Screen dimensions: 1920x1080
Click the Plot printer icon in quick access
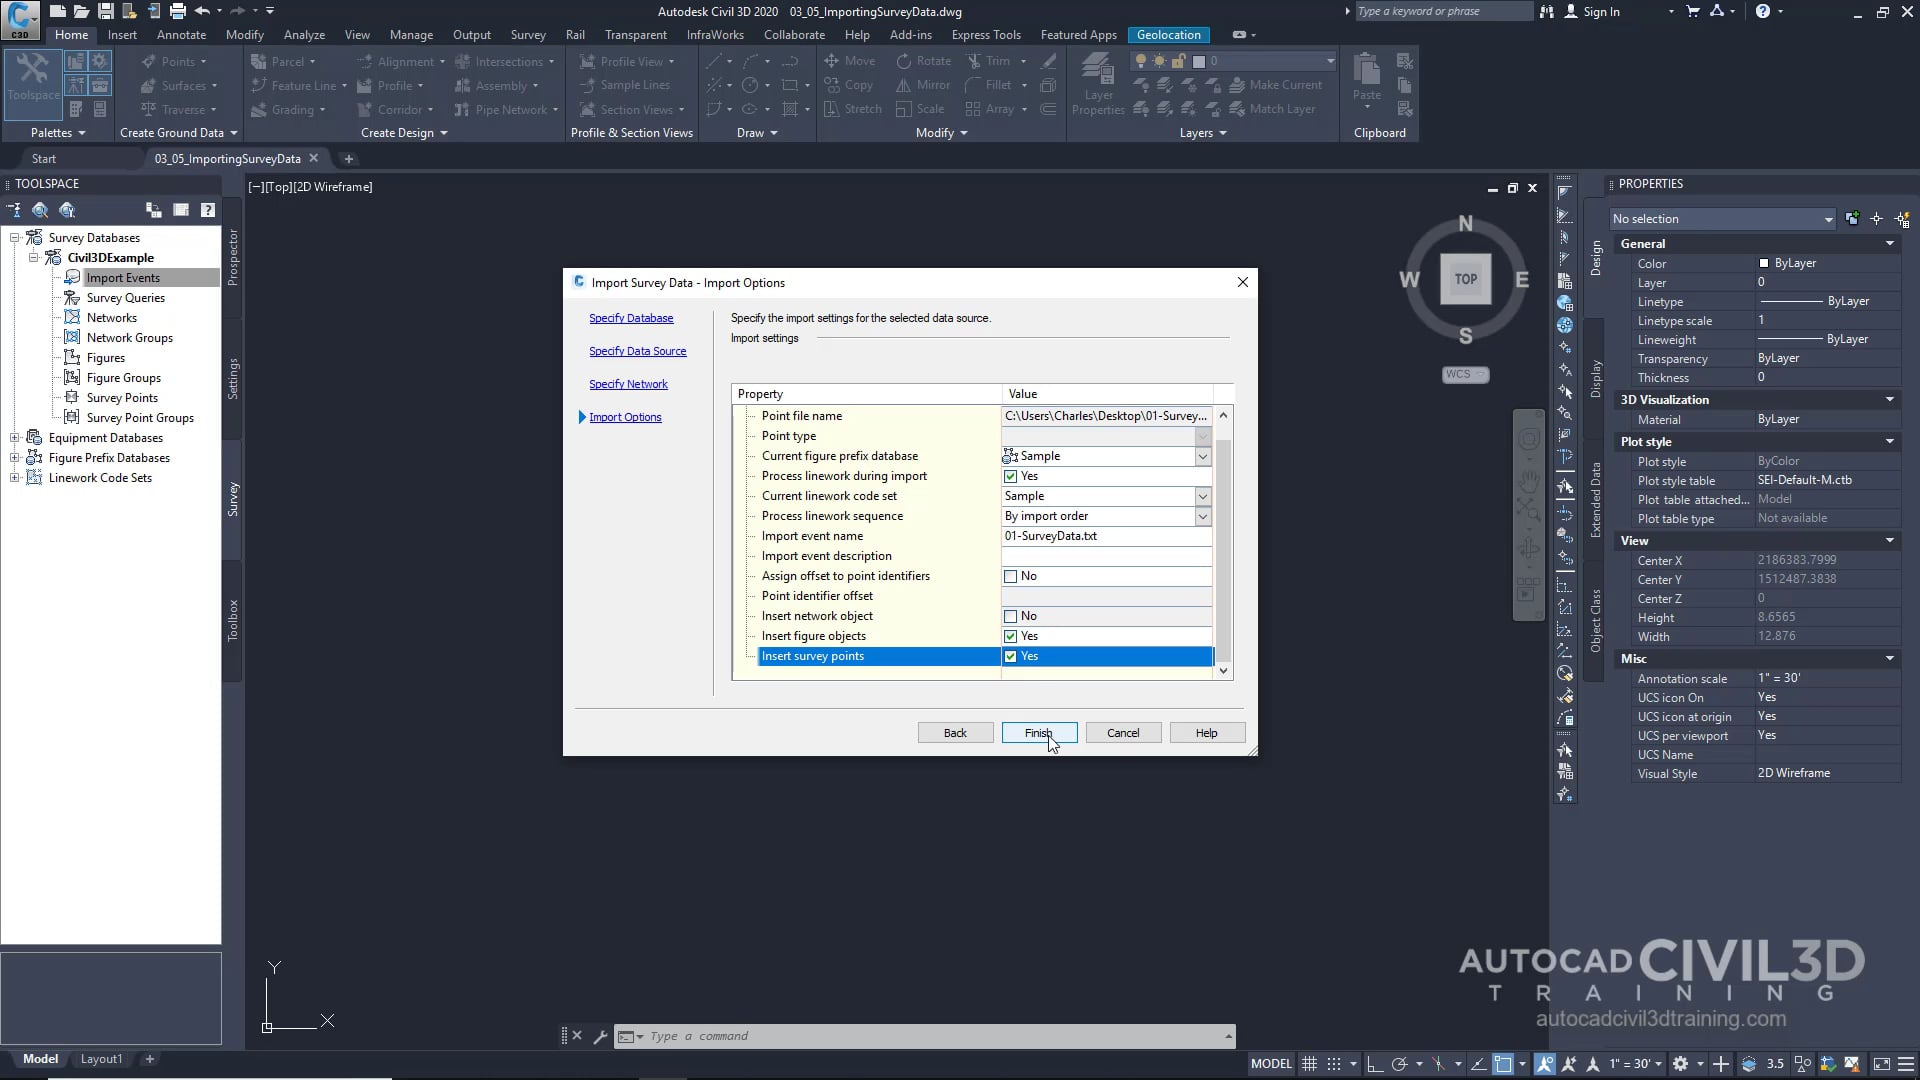177,11
